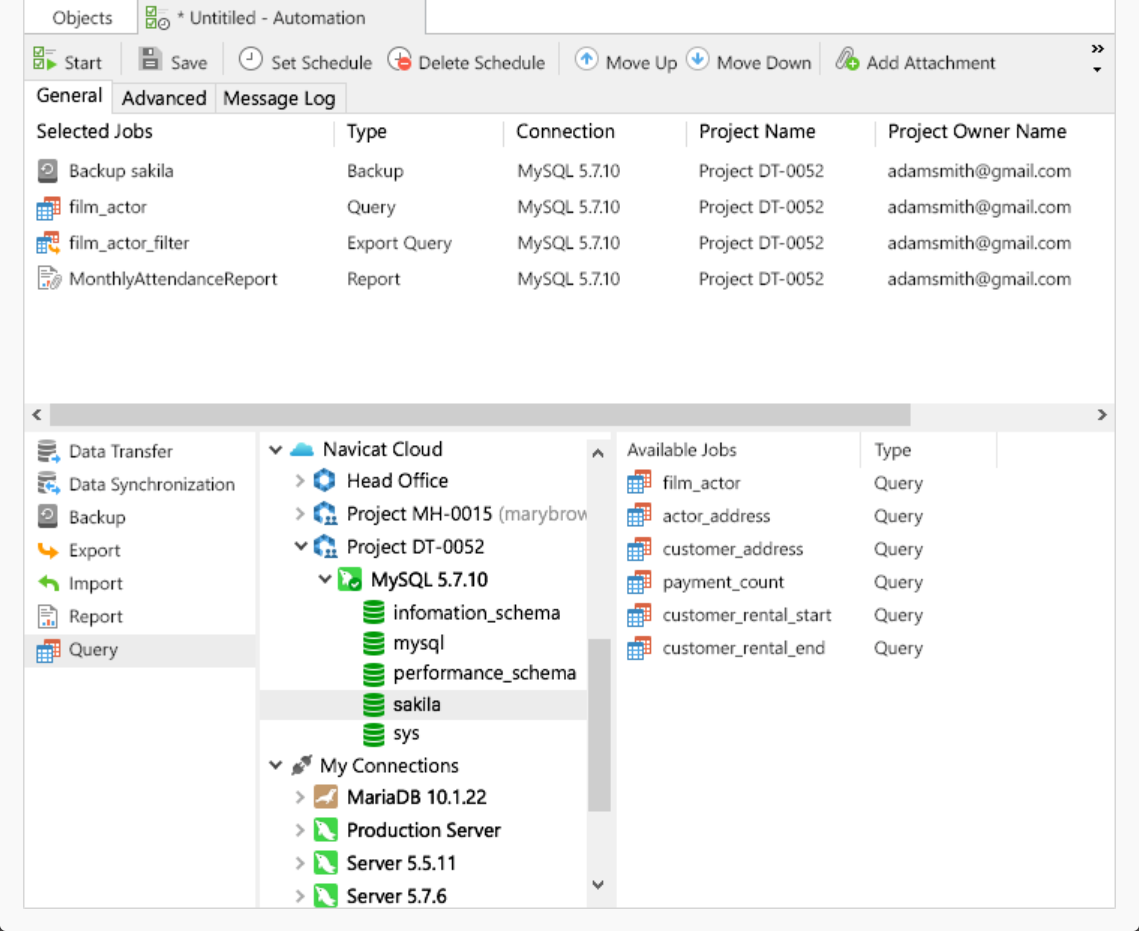Select the payment_count available job

723,582
